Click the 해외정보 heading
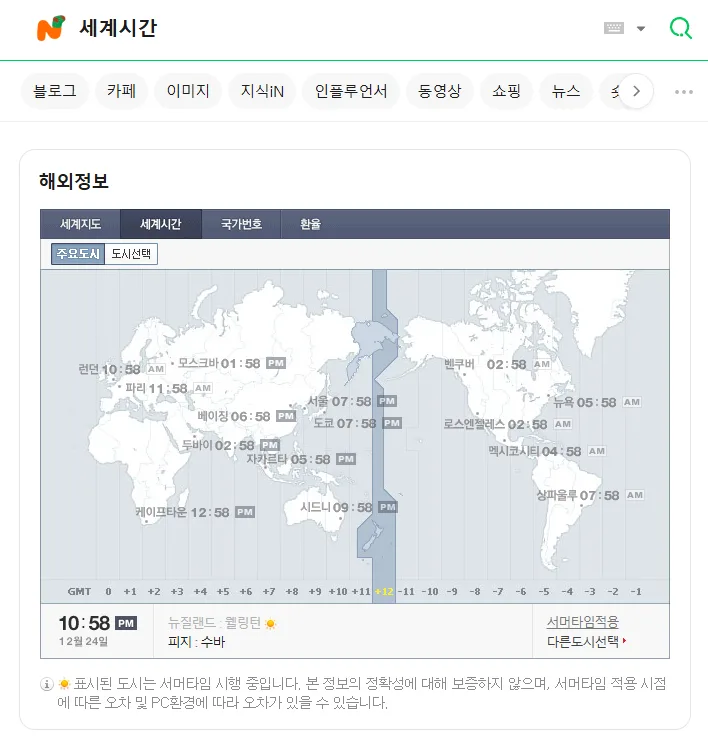The image size is (708, 748). (74, 181)
